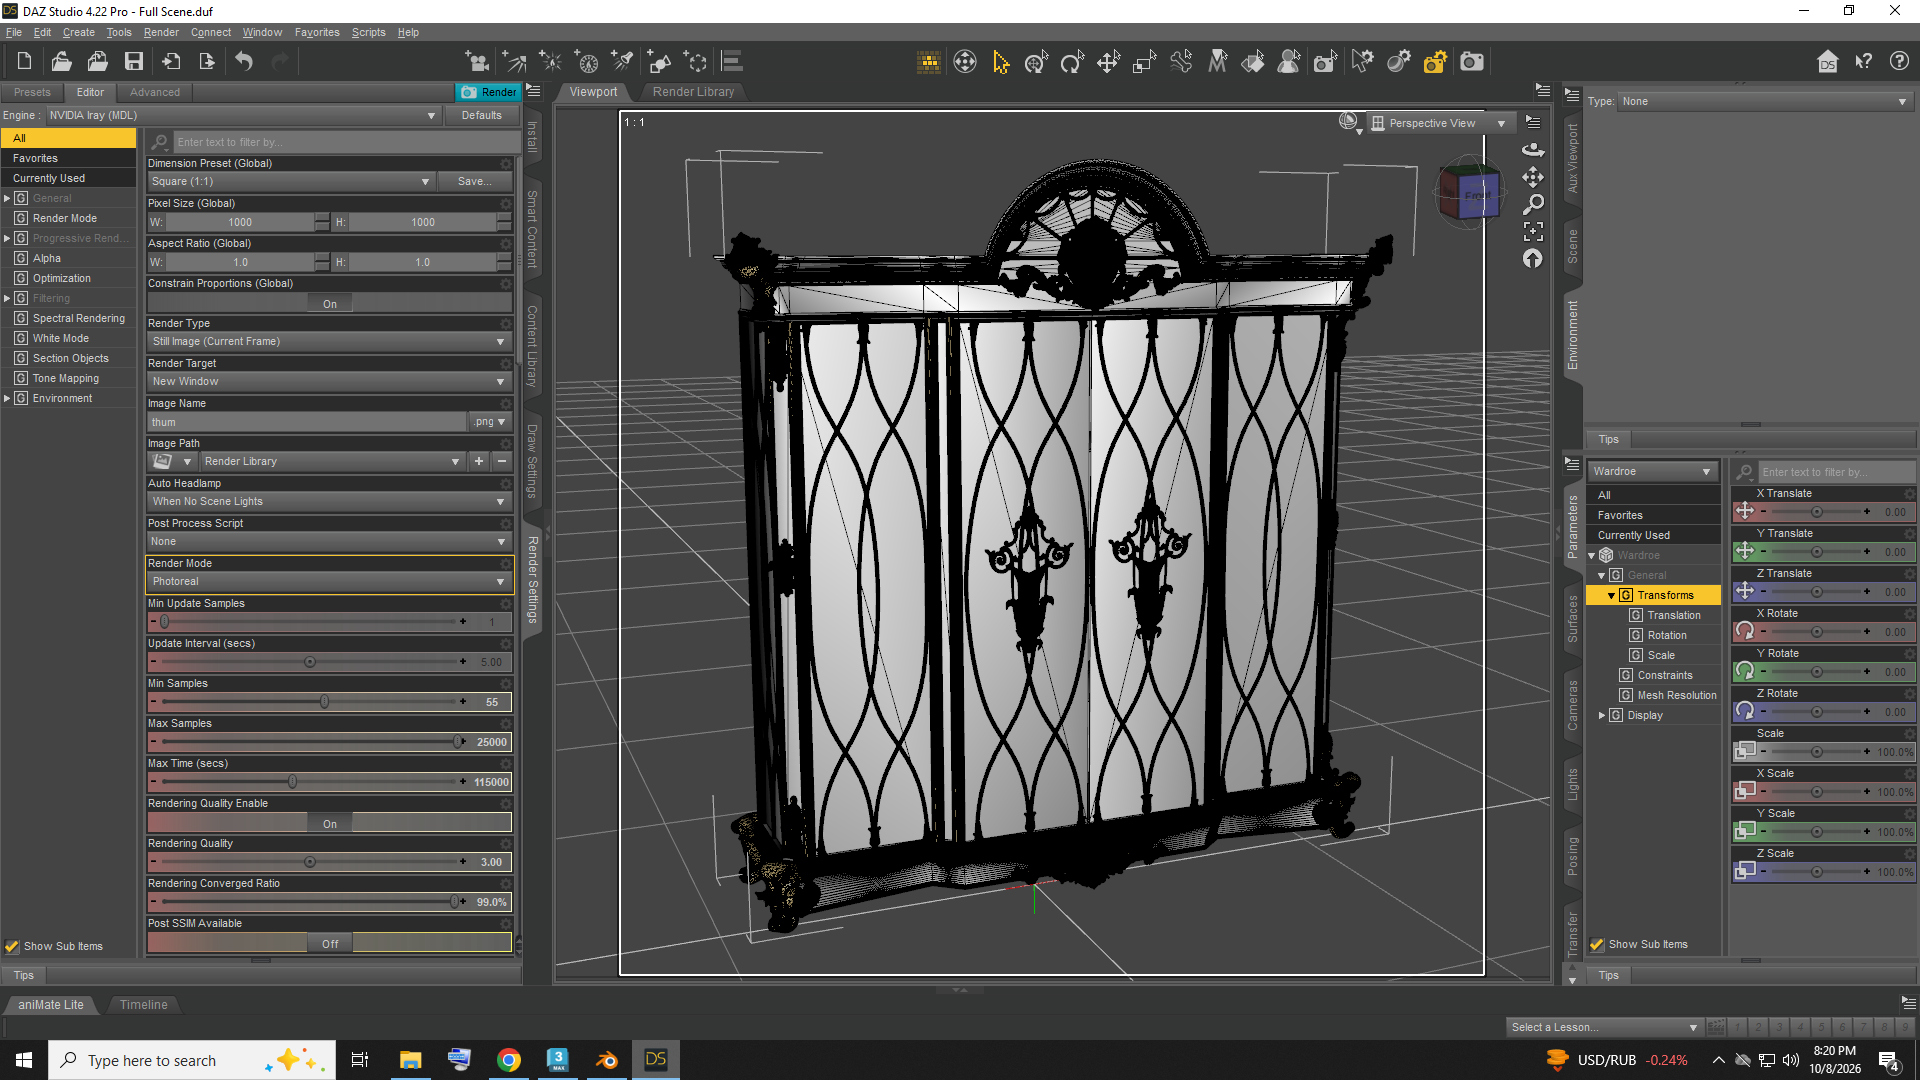This screenshot has height=1080, width=1920.
Task: Uncheck Show Sub Items in Render Settings
Action: tap(12, 946)
